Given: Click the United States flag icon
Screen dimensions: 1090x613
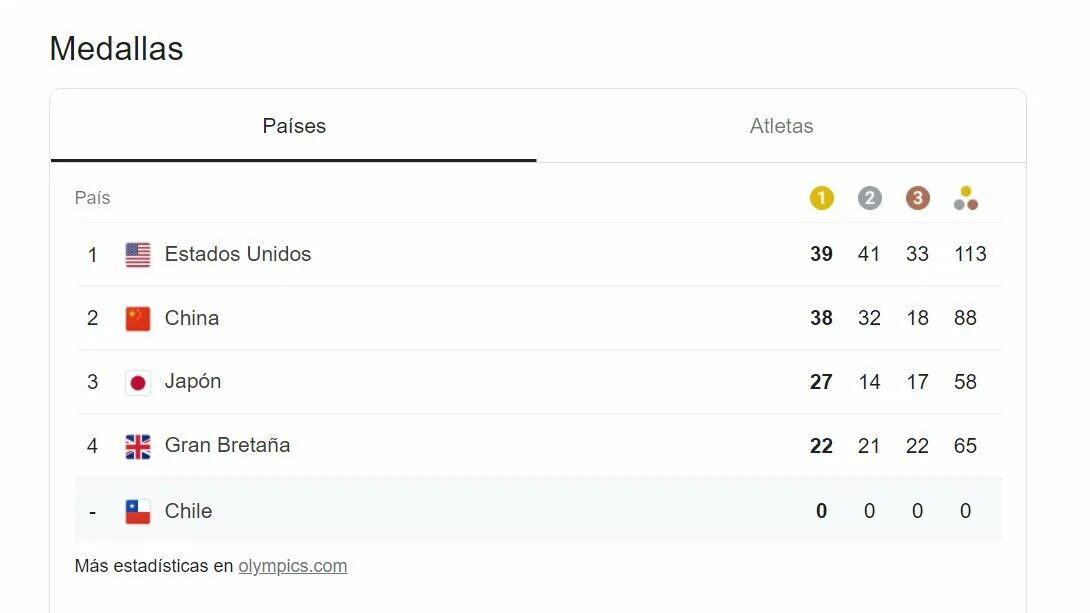Looking at the screenshot, I should pyautogui.click(x=138, y=255).
